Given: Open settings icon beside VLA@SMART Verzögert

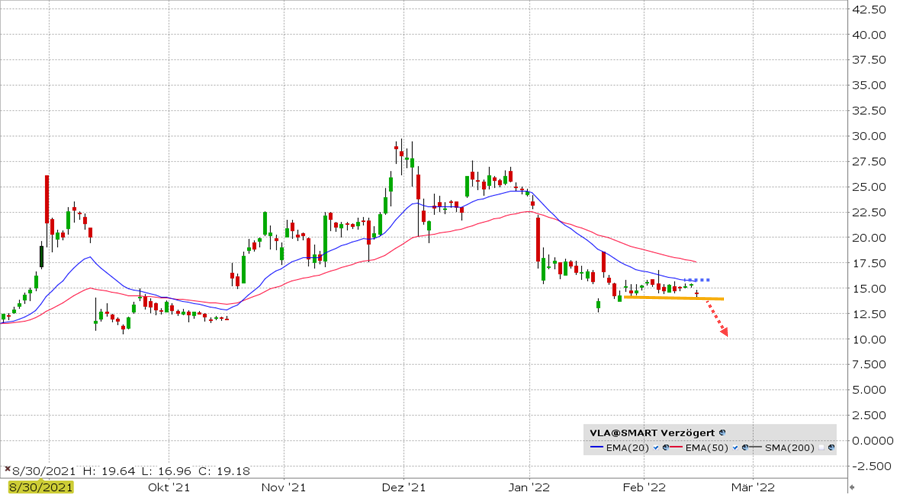Looking at the screenshot, I should tap(722, 432).
